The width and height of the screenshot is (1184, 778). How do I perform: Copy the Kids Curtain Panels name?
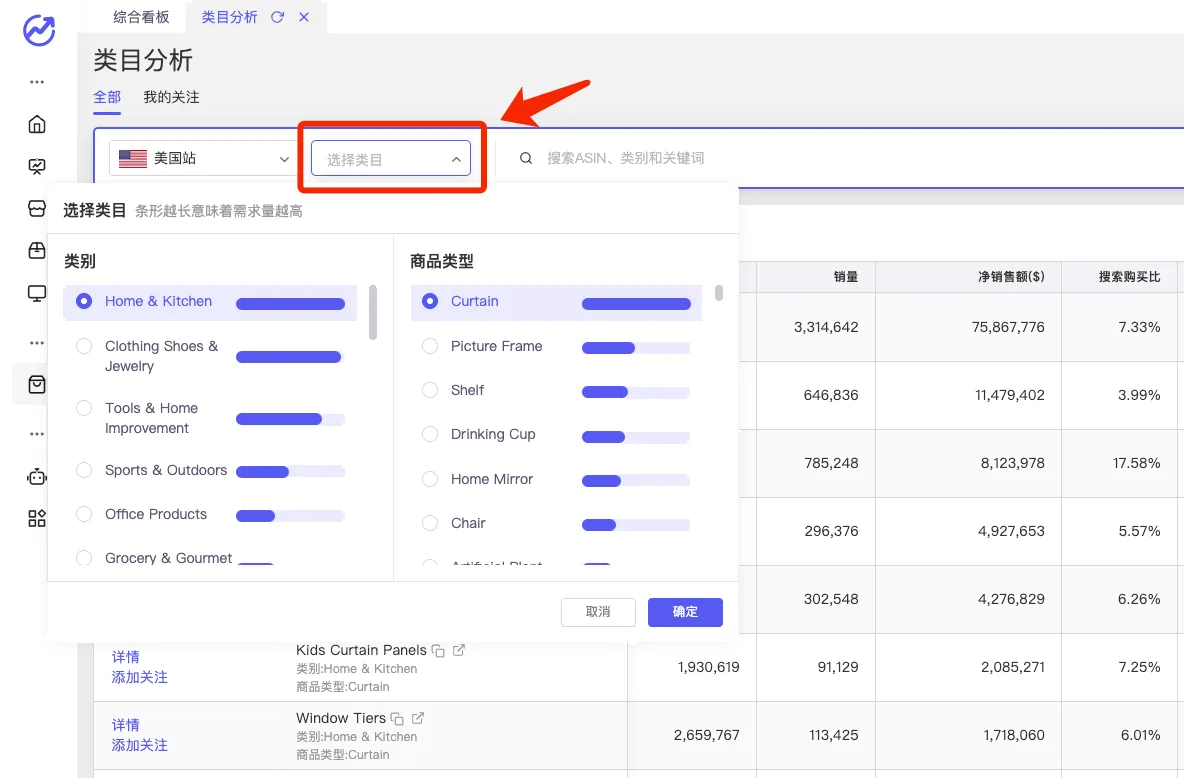coord(438,650)
